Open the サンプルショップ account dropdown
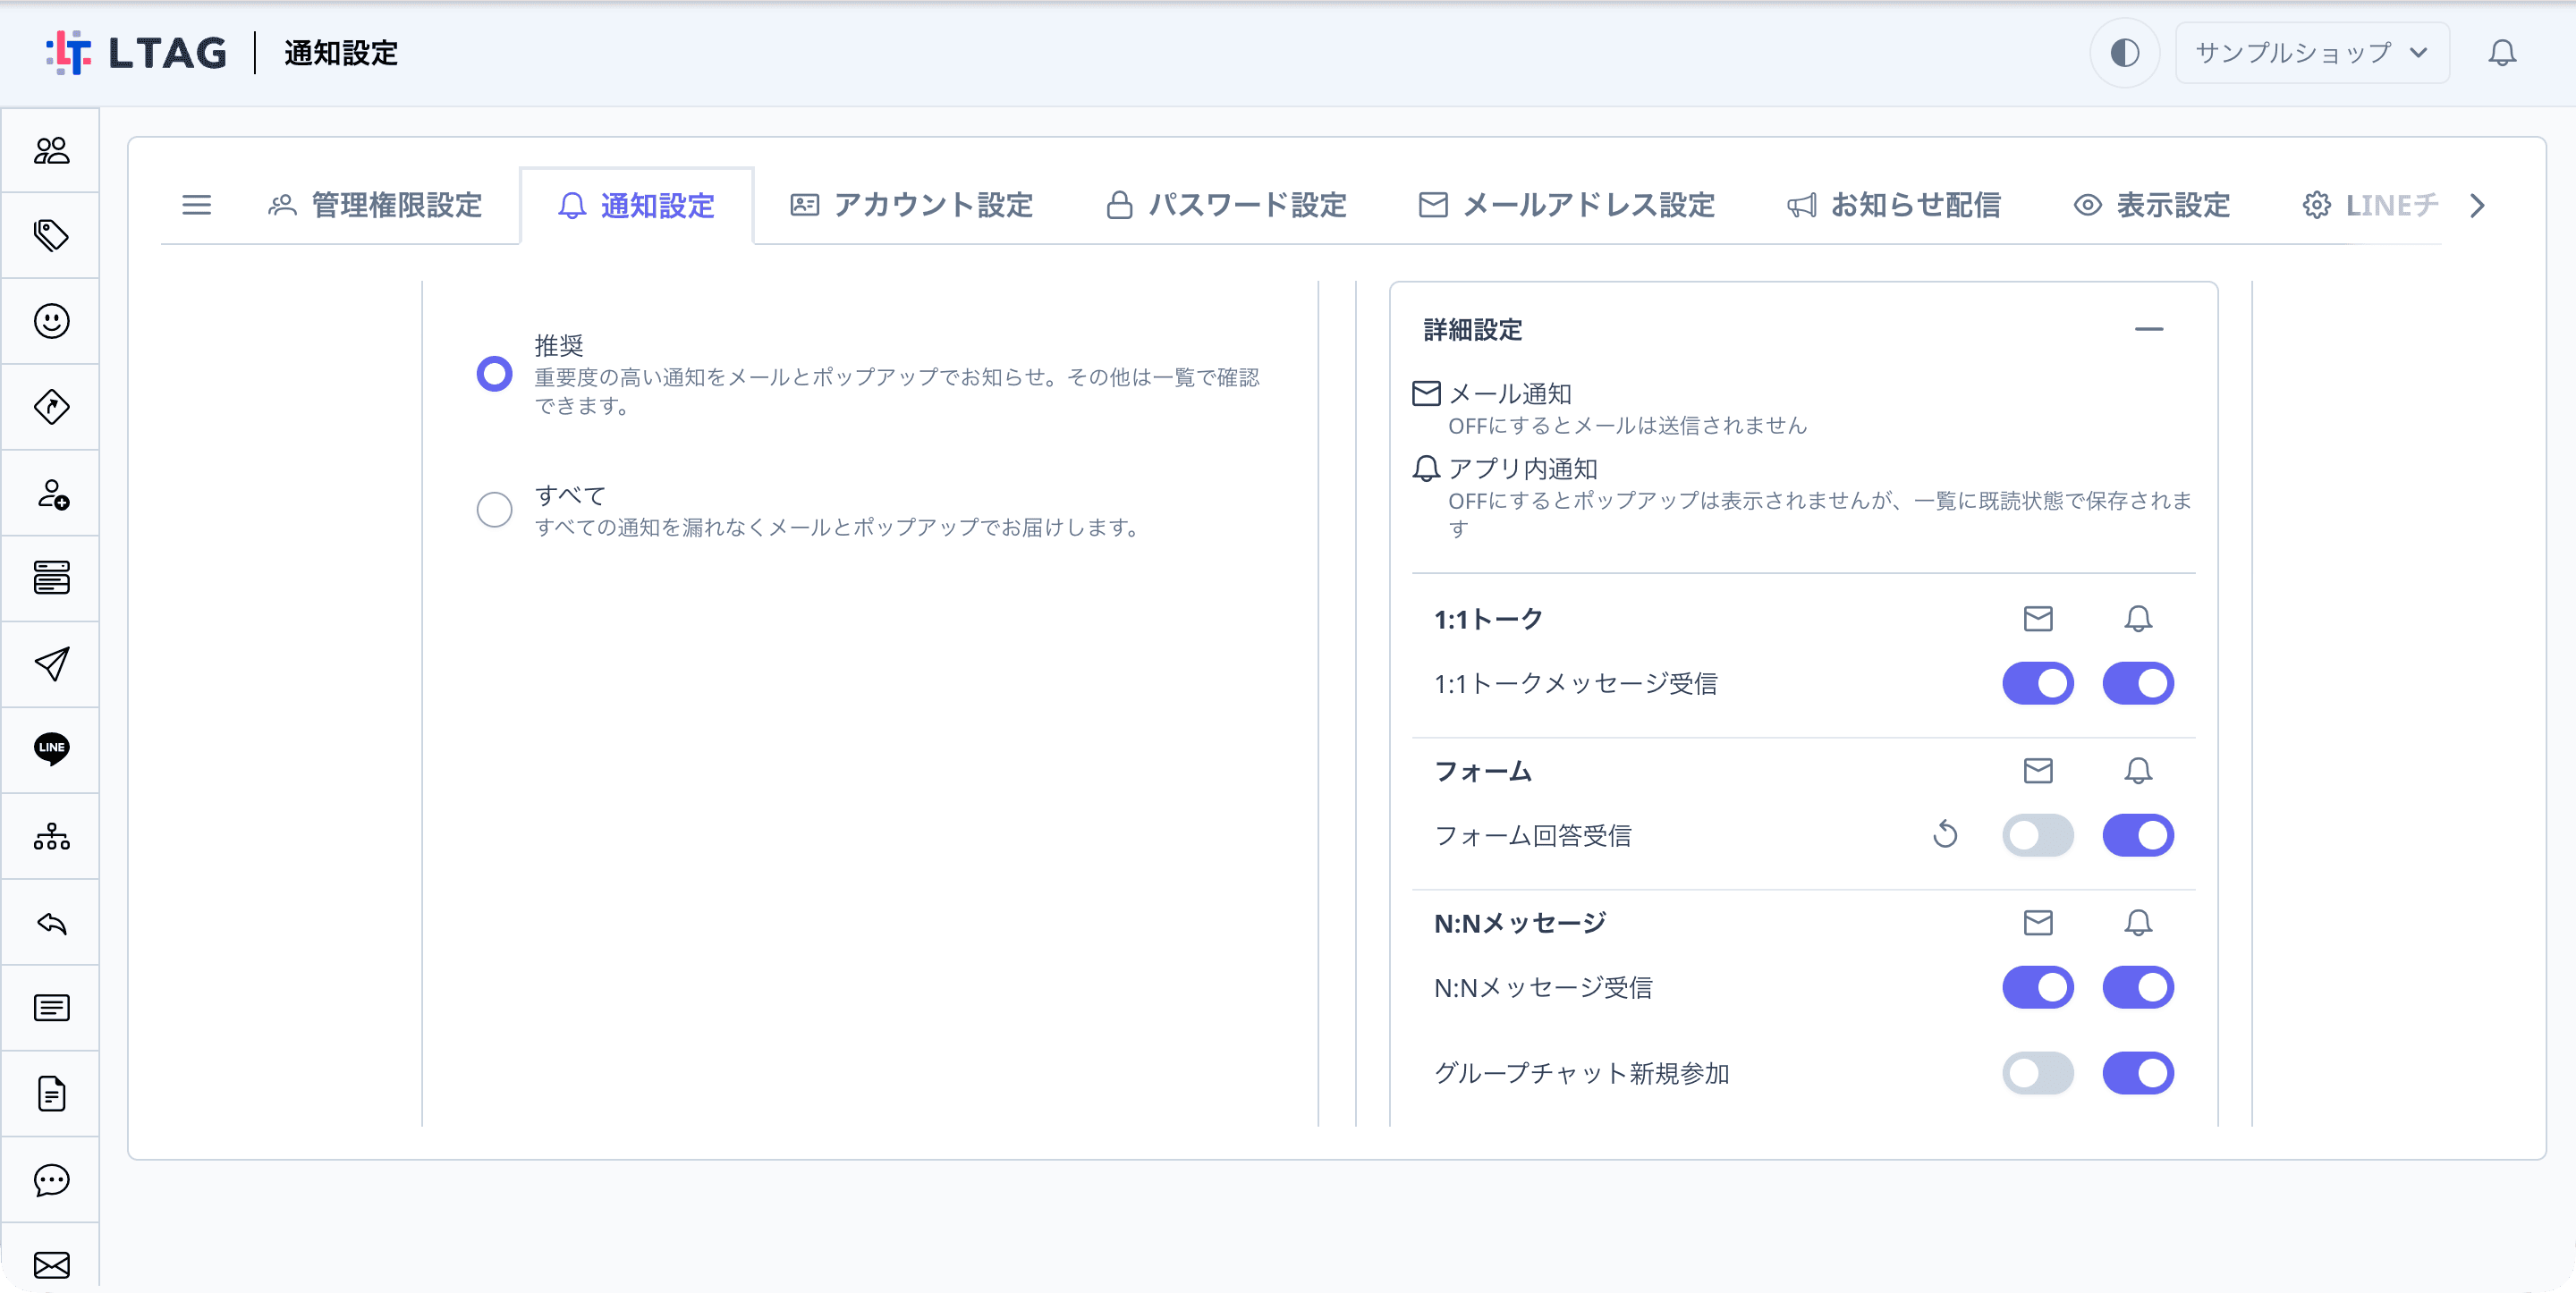 click(2312, 52)
